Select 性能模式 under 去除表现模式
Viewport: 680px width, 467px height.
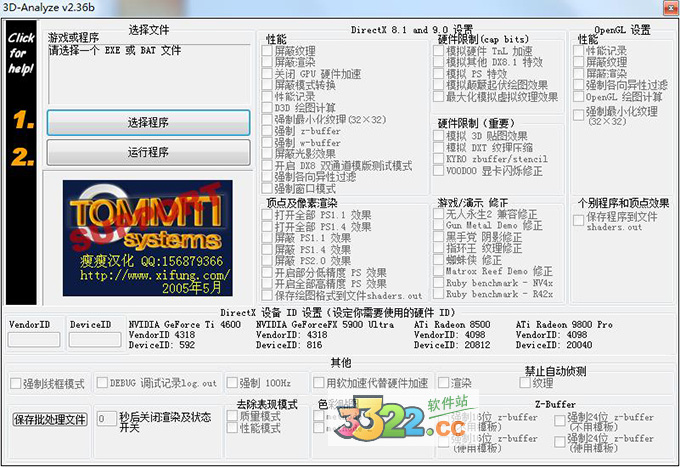tap(232, 428)
